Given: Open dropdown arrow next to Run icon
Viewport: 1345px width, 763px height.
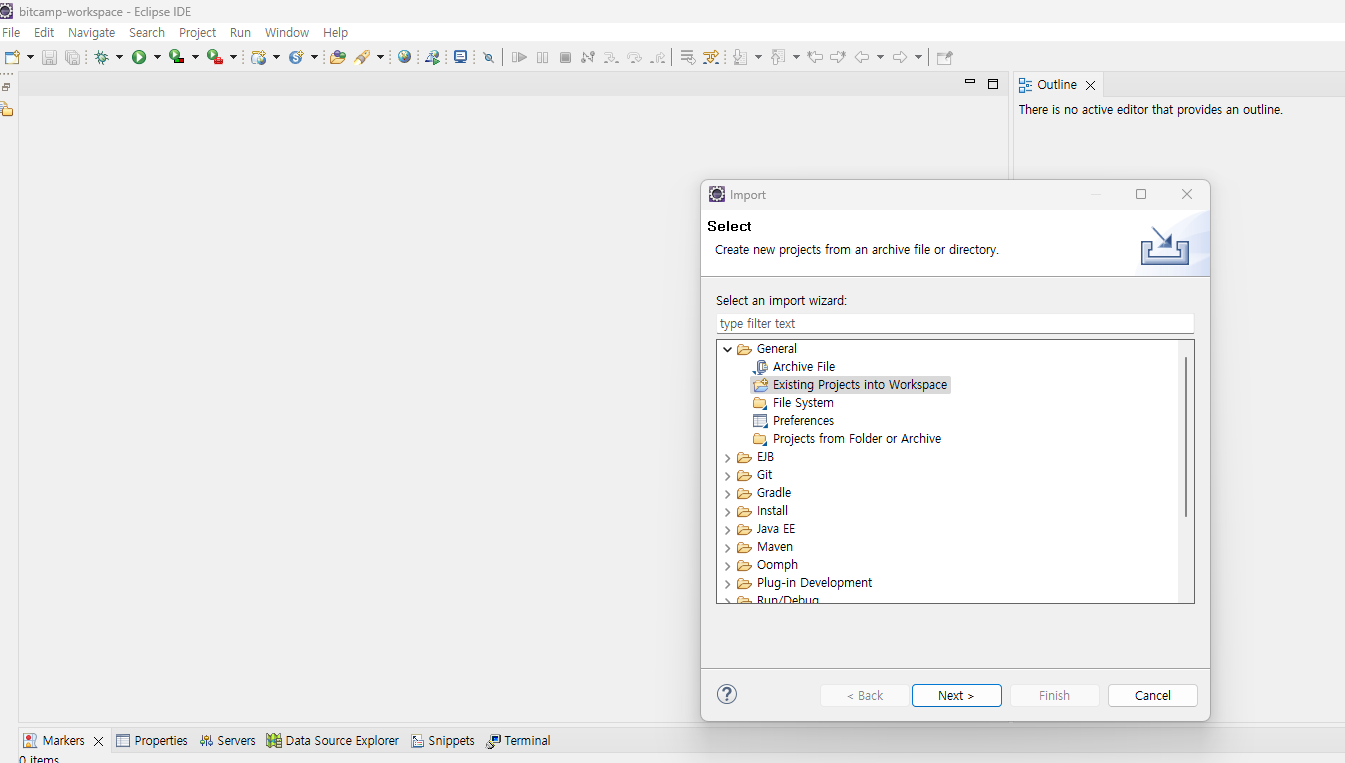Looking at the screenshot, I should click(x=157, y=57).
